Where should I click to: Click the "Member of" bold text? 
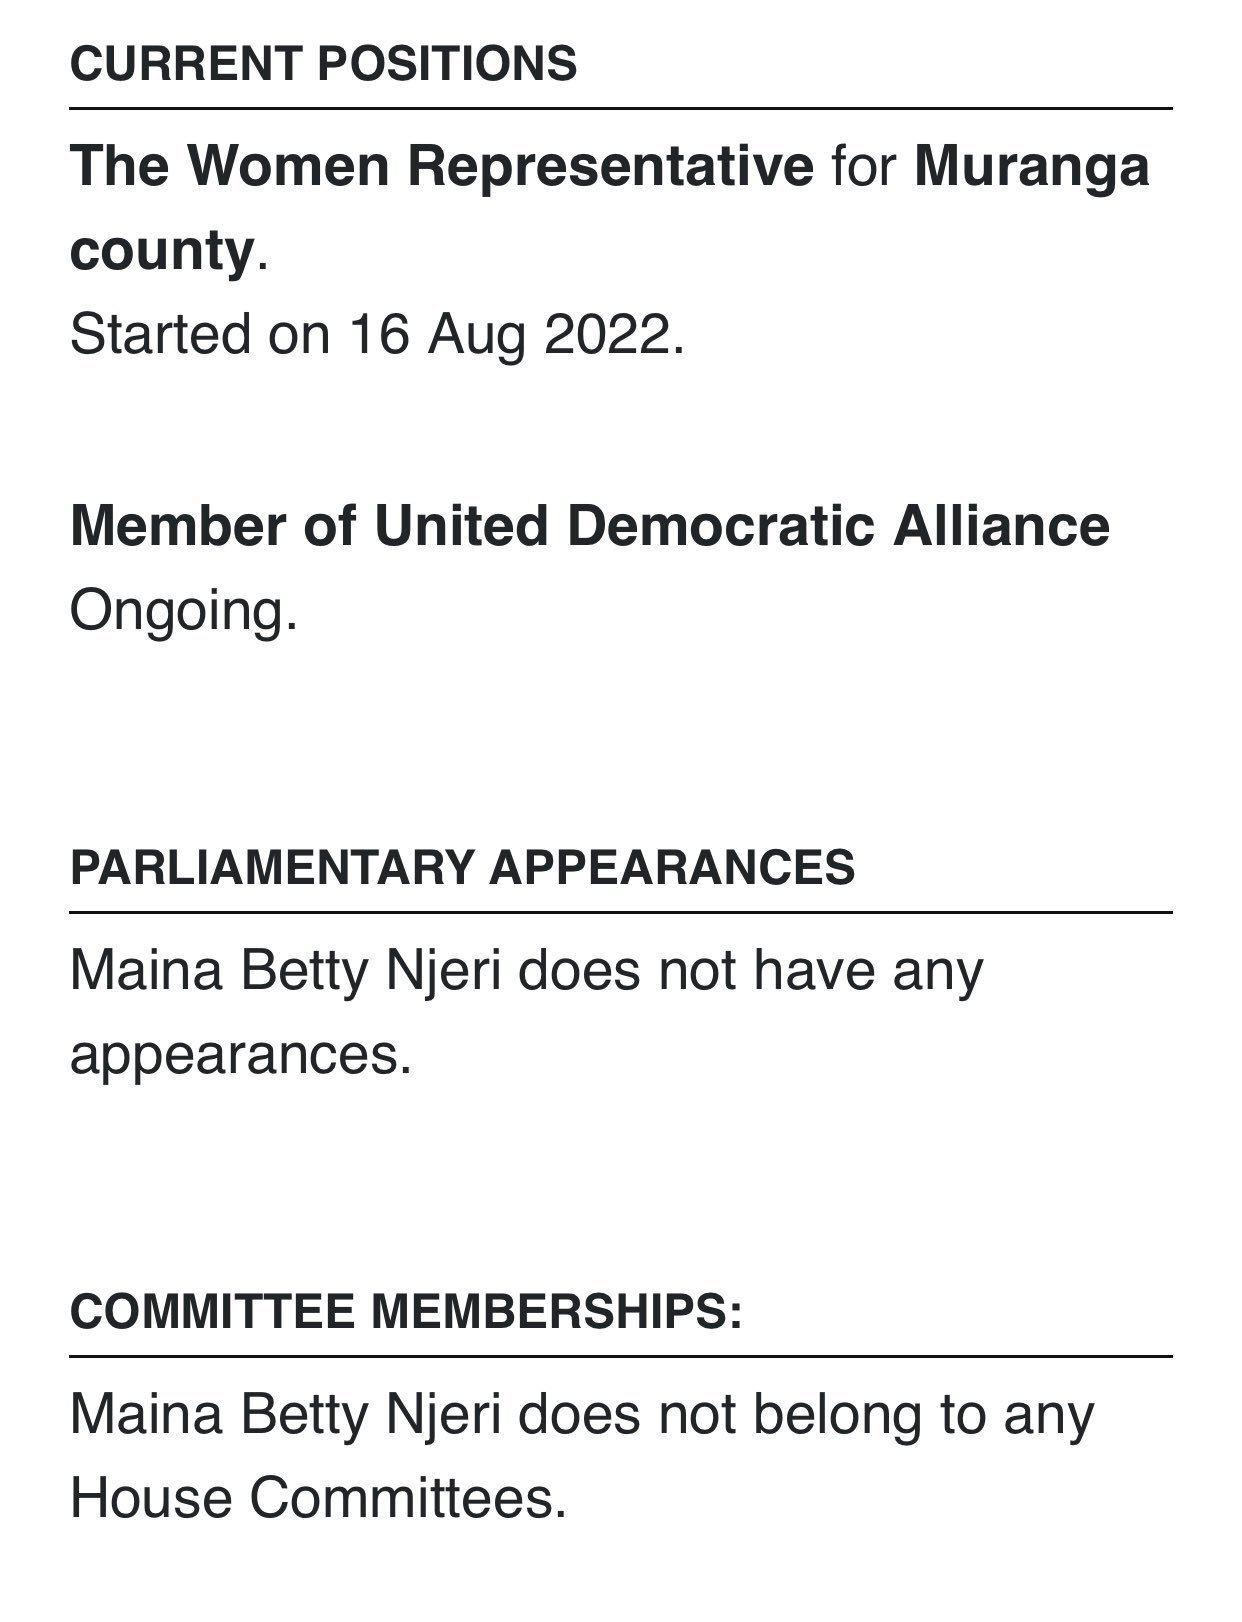212,526
